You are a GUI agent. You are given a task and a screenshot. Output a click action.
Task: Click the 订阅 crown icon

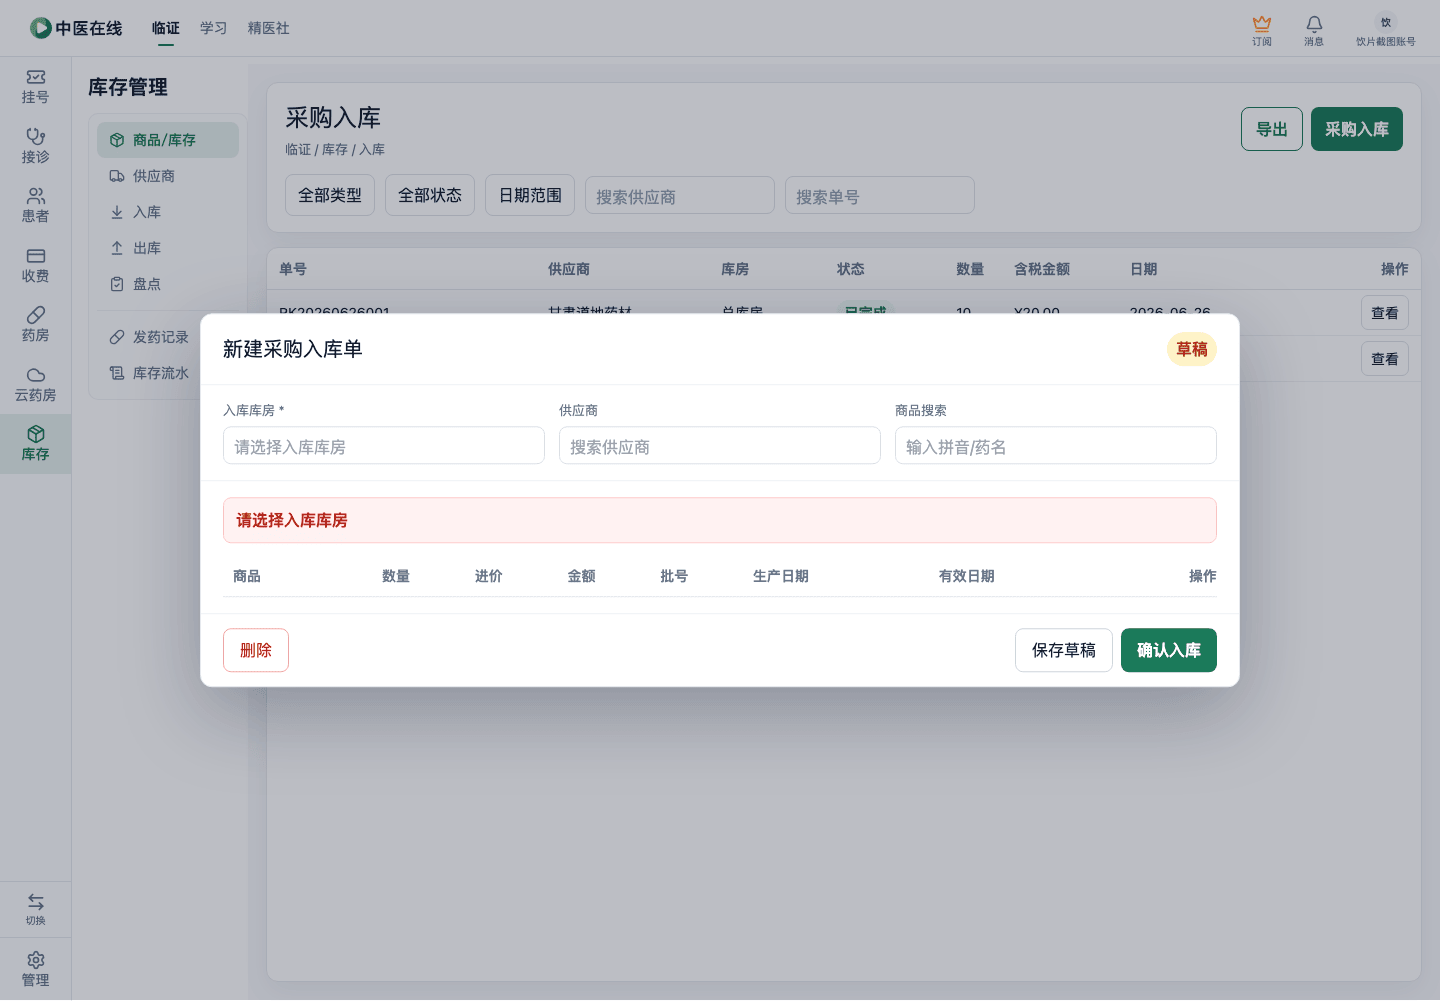(x=1262, y=30)
